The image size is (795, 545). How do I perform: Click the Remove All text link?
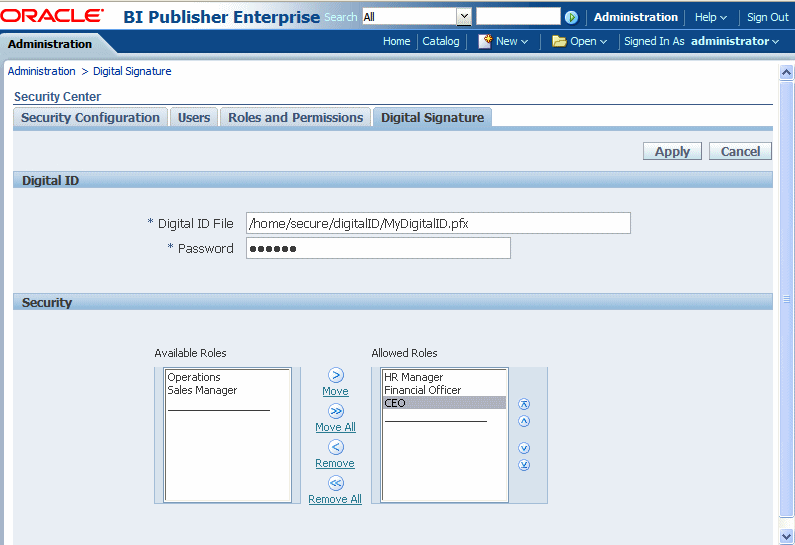pyautogui.click(x=335, y=499)
